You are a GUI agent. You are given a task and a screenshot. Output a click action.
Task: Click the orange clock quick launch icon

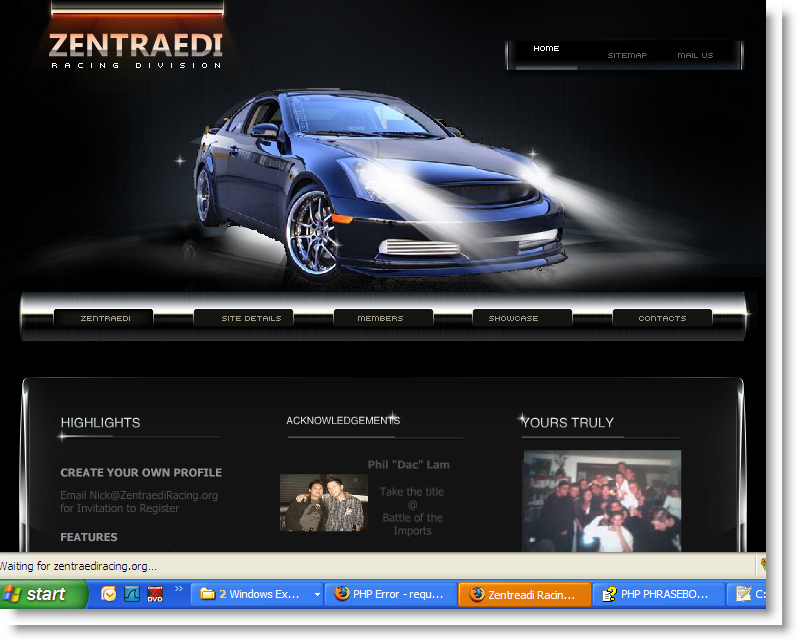(109, 594)
